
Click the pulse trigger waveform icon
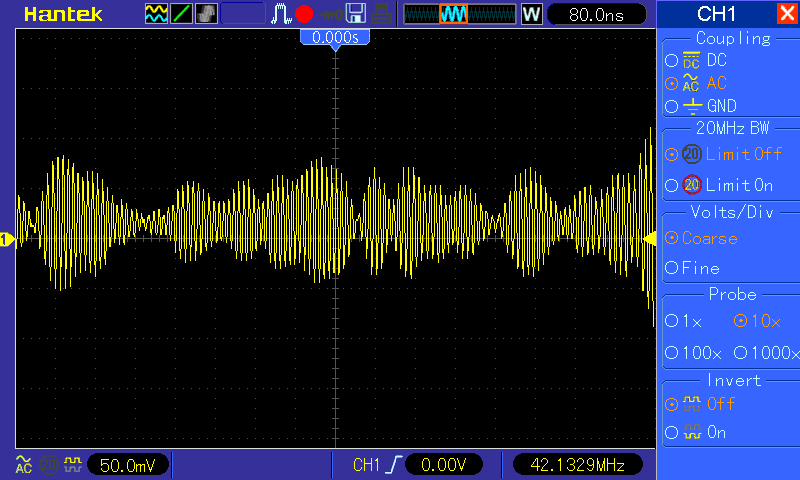coord(281,14)
